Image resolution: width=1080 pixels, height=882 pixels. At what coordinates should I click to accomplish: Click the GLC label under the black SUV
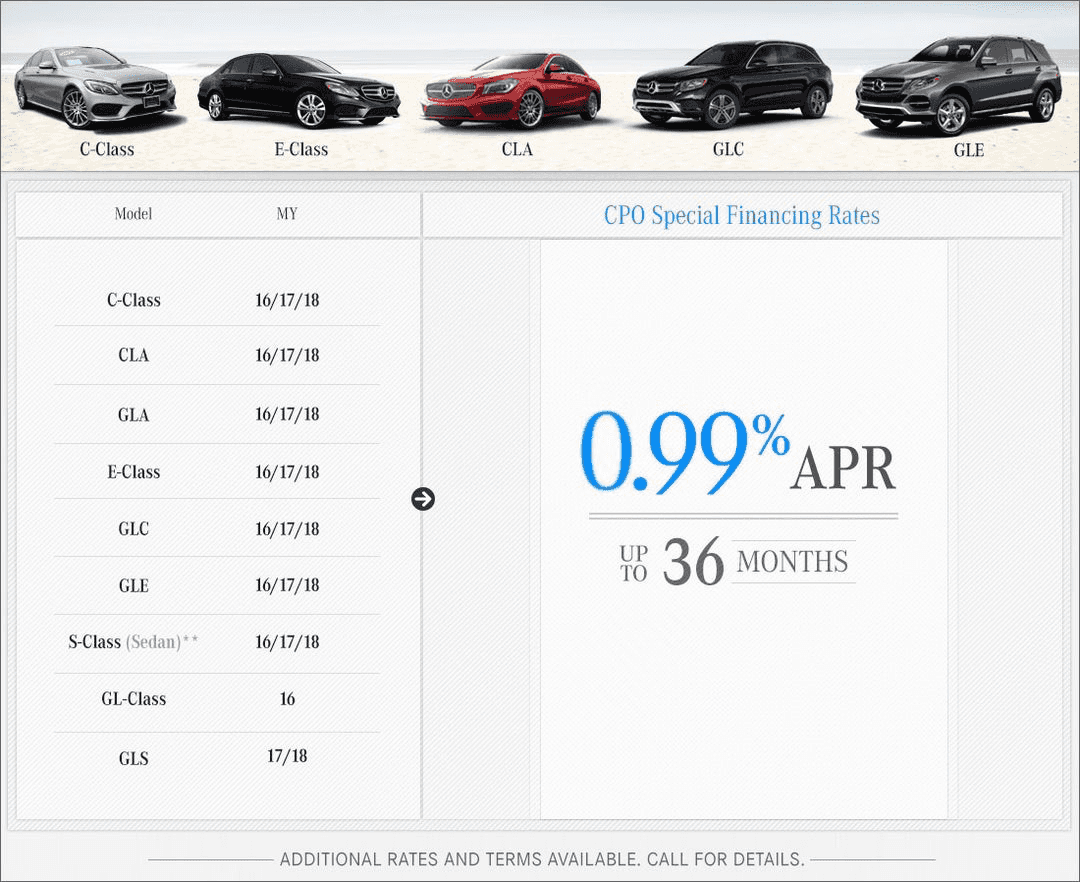pos(728,149)
